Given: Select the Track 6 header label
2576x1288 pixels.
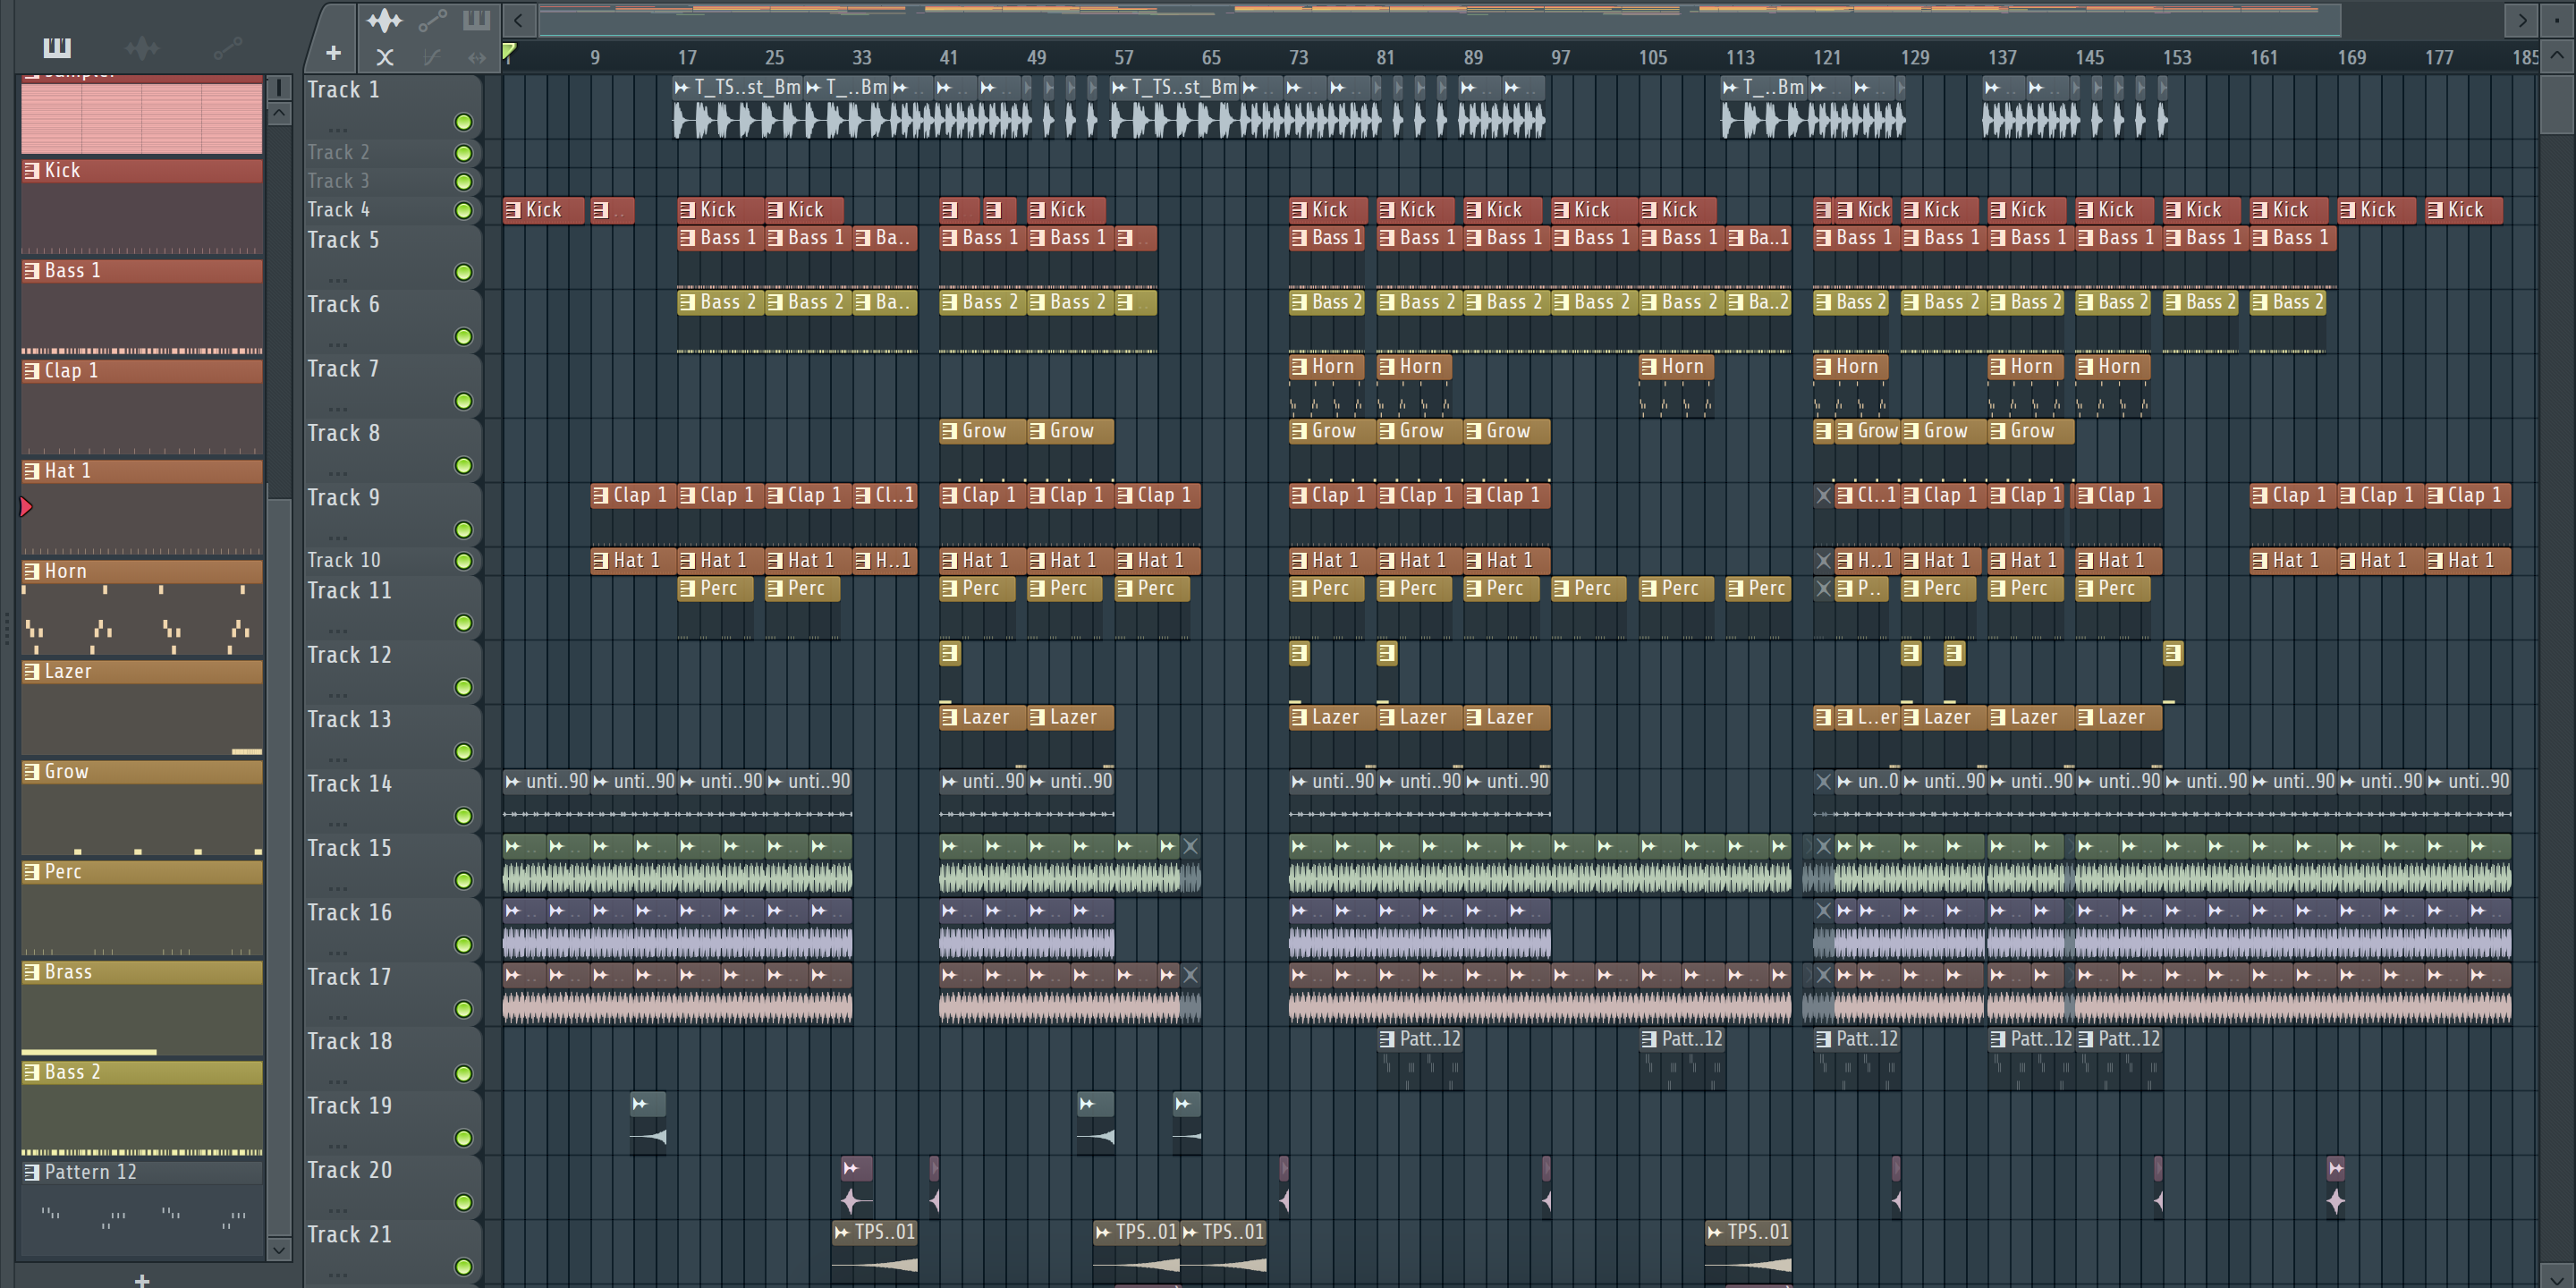Looking at the screenshot, I should [x=343, y=304].
